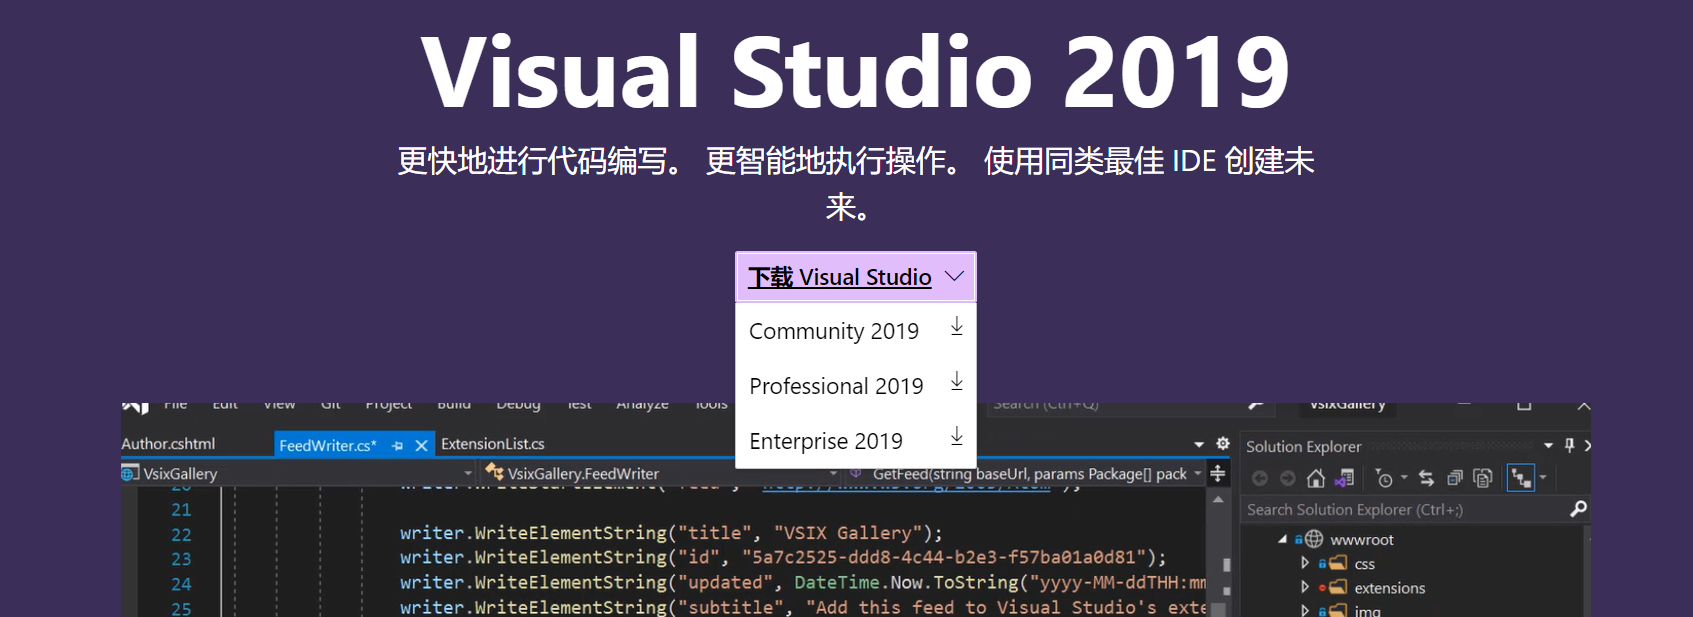Click the Solution Explorer Forward arrow
Screen dimensions: 1693x617
[1288, 479]
